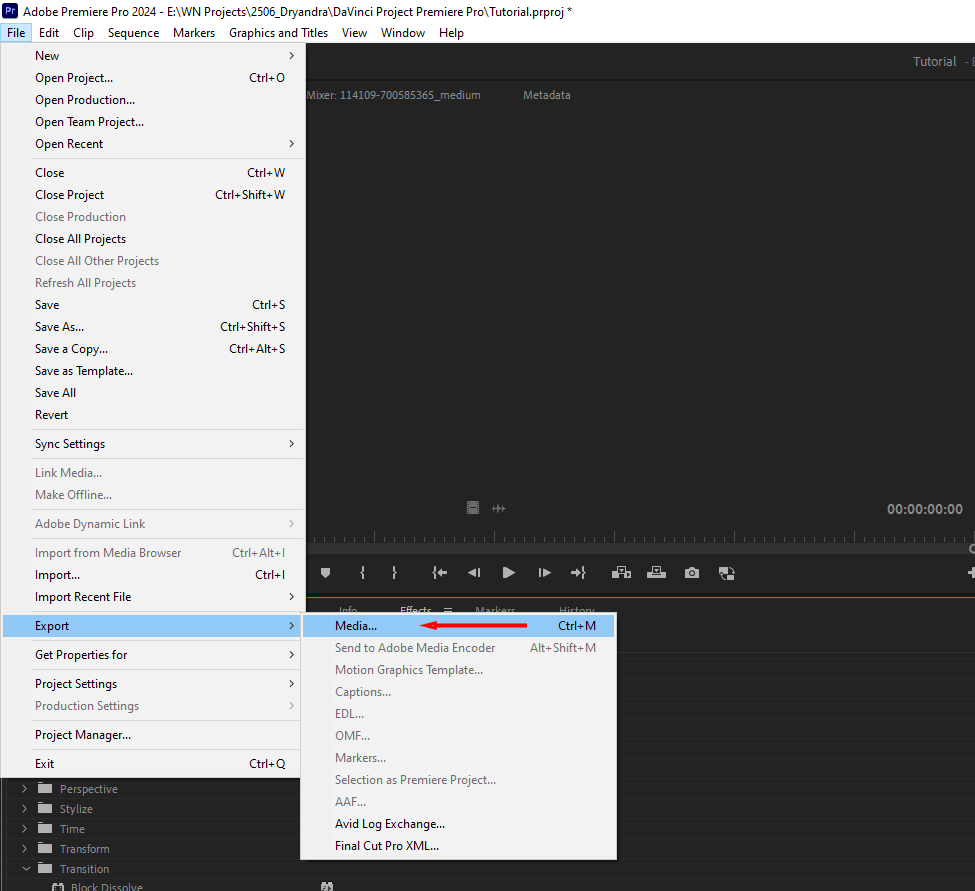Choose Save a Copy...

click(152, 349)
